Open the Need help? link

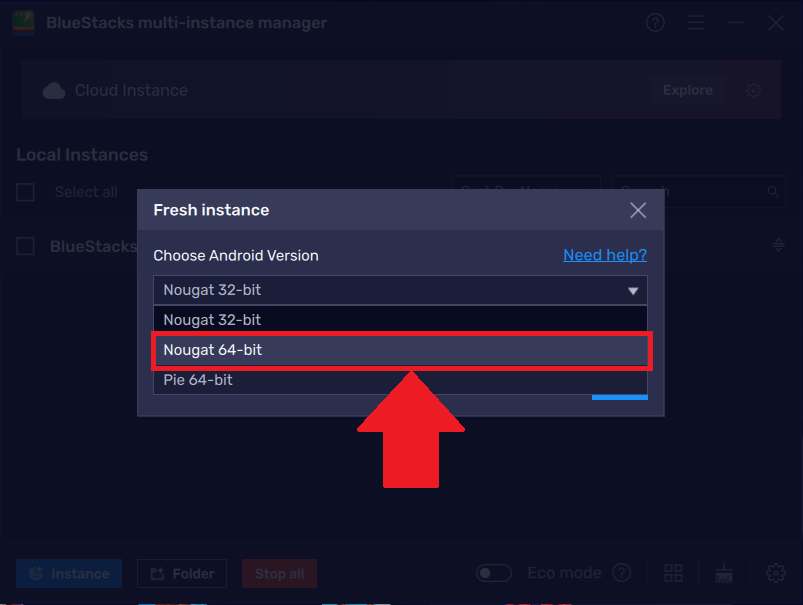[x=605, y=255]
